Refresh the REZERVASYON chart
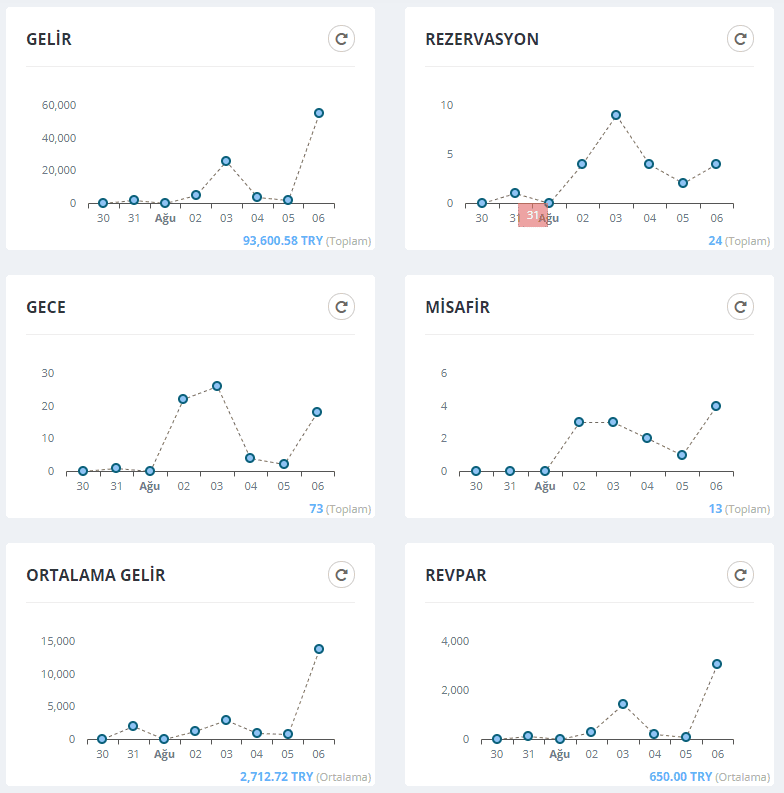The width and height of the screenshot is (784, 793). 741,39
